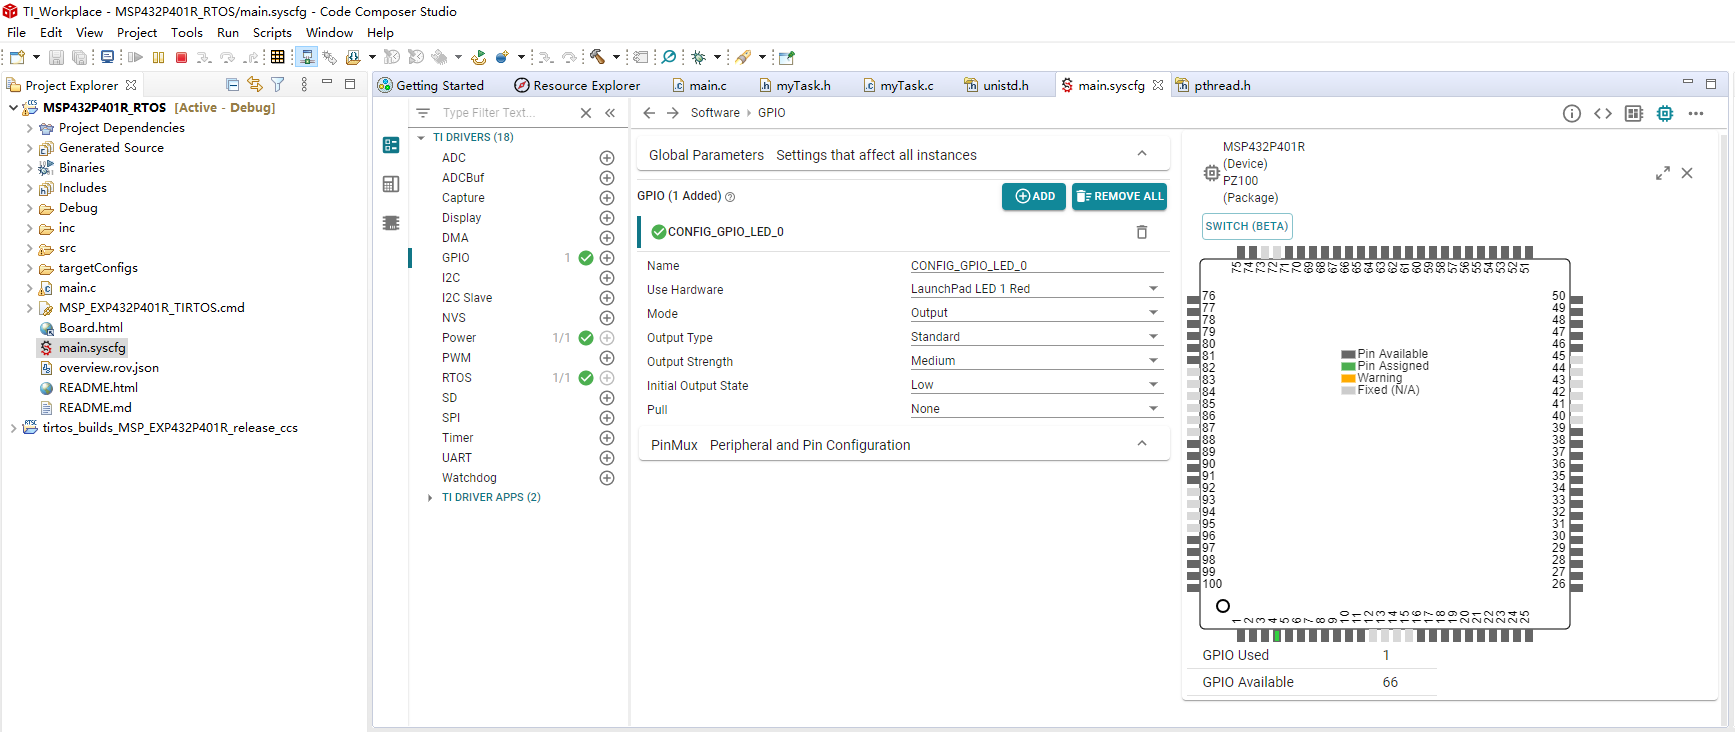This screenshot has width=1735, height=732.
Task: Click the forward arrow in SysConfig
Action: (673, 113)
